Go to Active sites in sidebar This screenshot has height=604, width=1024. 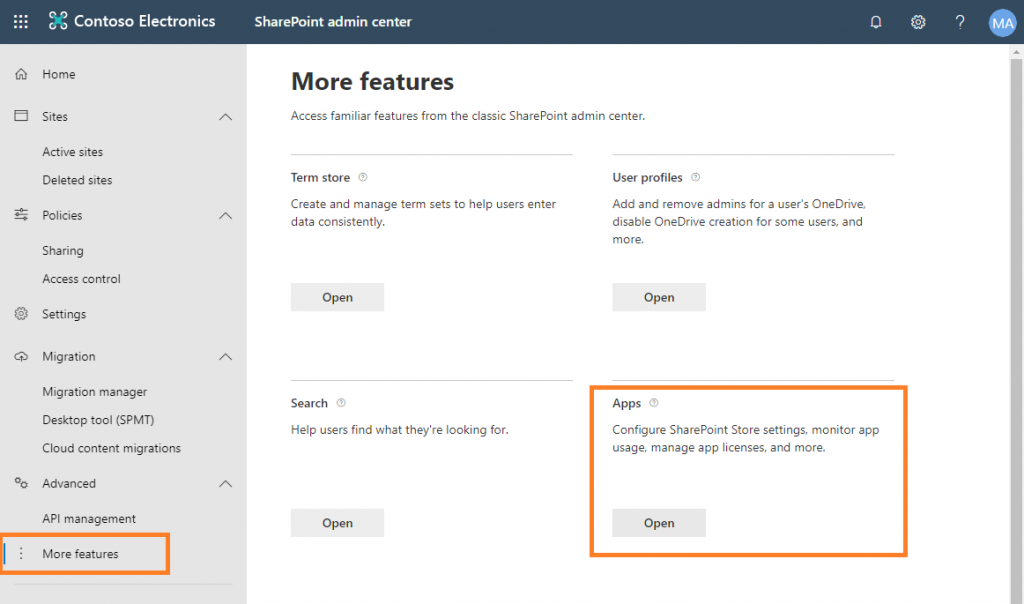[x=72, y=152]
